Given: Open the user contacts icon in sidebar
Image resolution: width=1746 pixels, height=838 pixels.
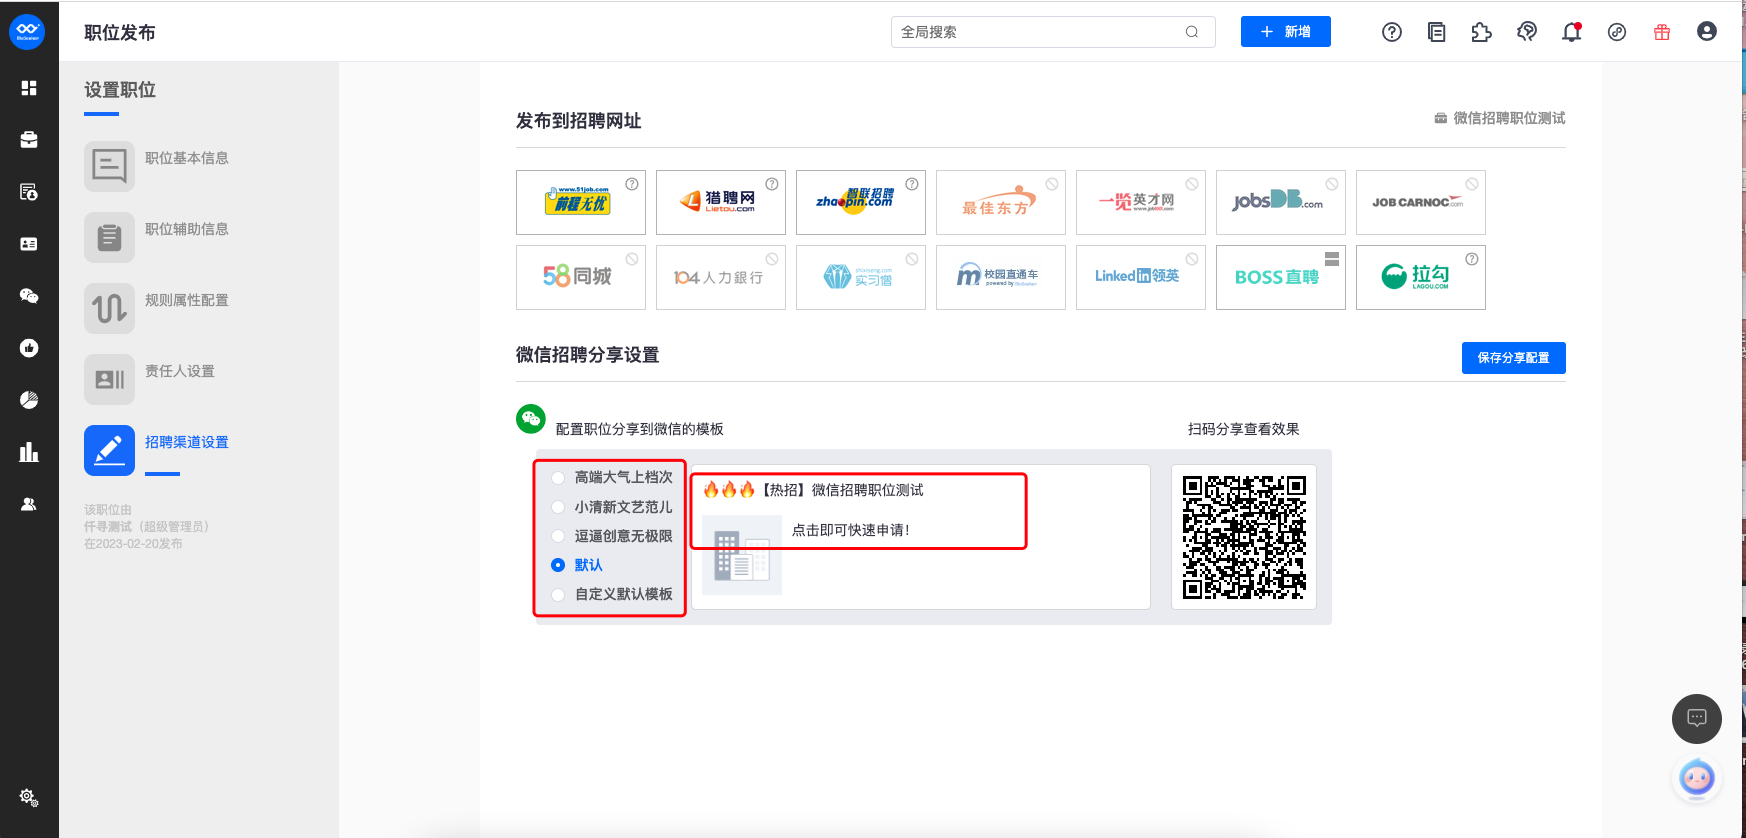Looking at the screenshot, I should coord(29,504).
